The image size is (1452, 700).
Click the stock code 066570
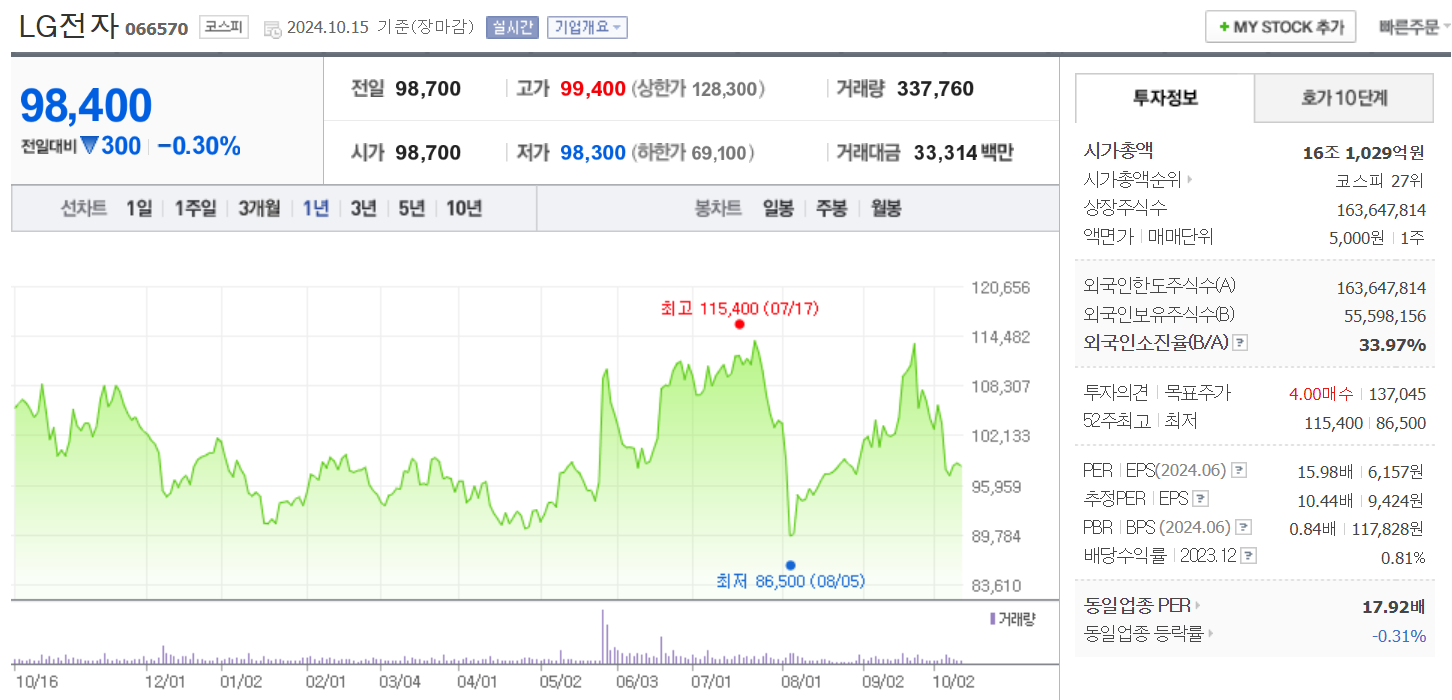click(x=156, y=29)
